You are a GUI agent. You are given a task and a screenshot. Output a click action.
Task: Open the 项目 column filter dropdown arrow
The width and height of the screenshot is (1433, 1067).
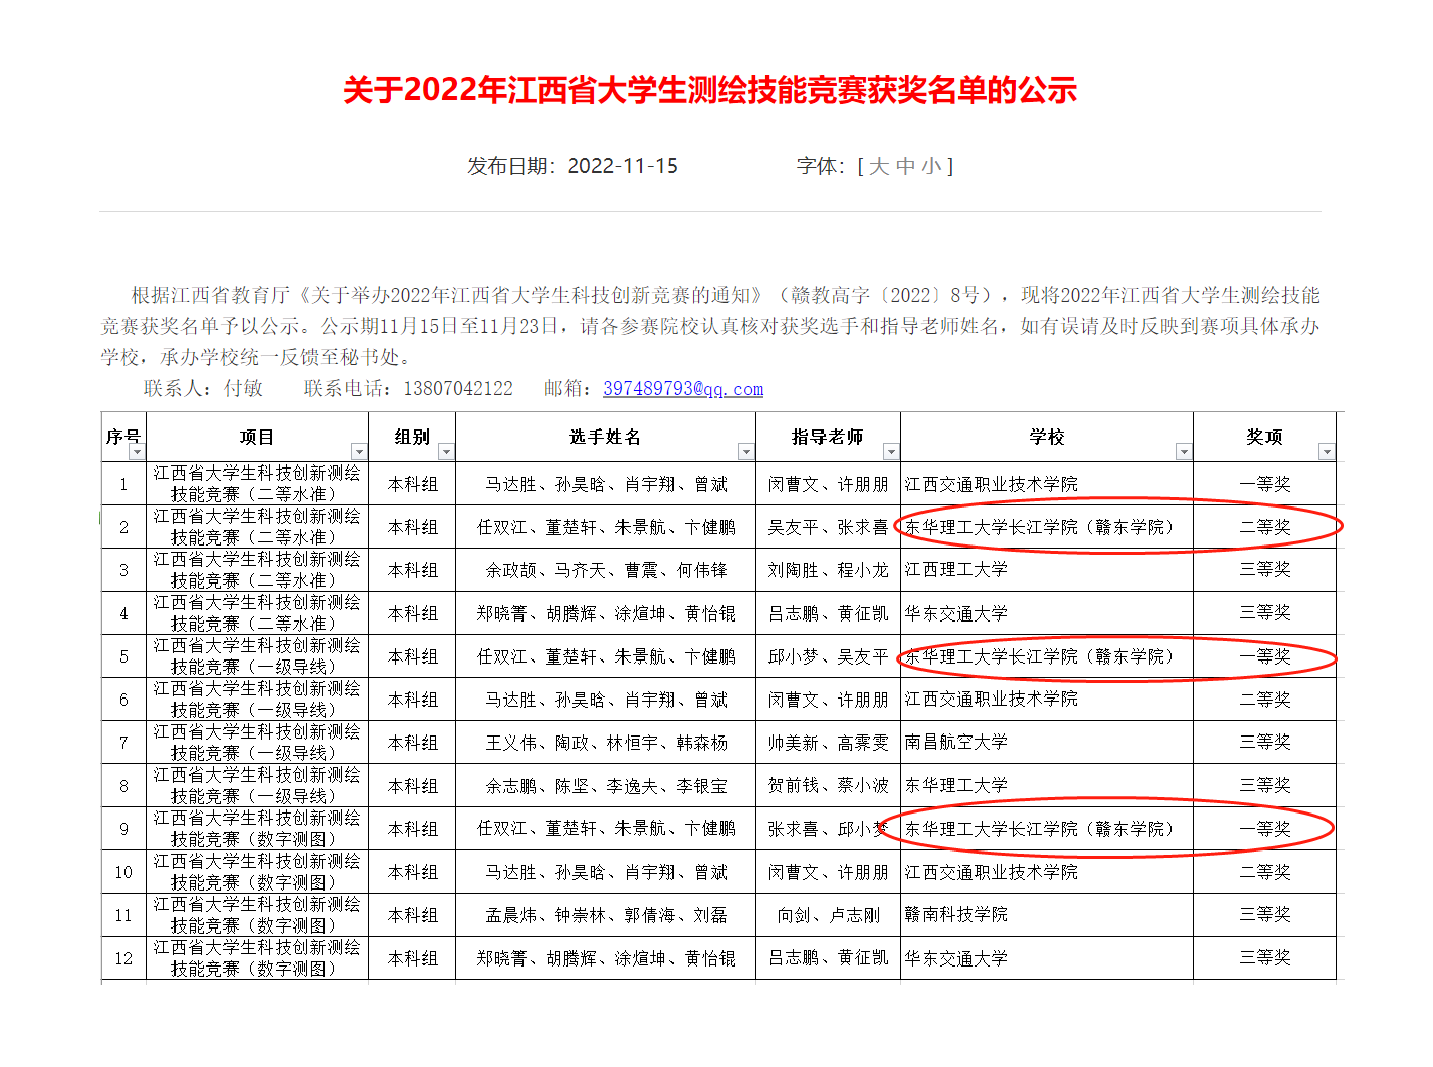tap(359, 452)
